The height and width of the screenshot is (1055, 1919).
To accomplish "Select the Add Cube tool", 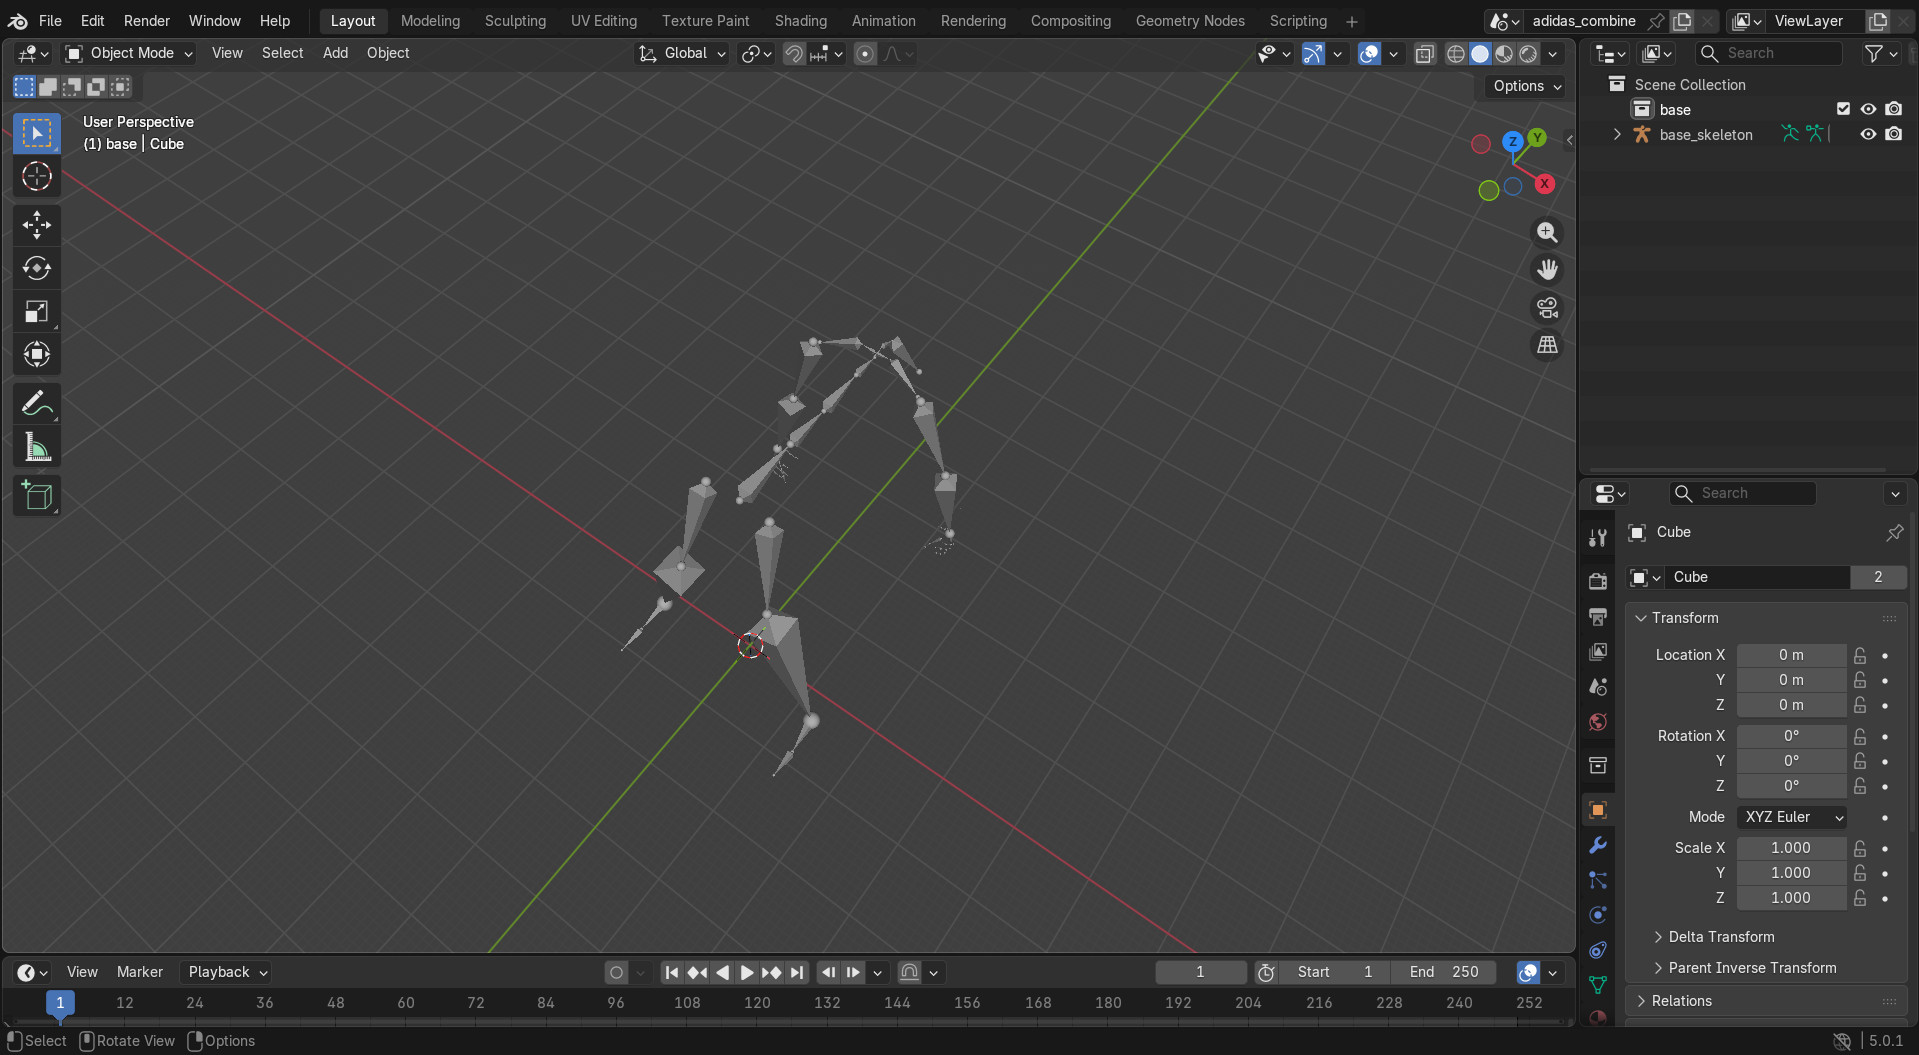I will 37,496.
